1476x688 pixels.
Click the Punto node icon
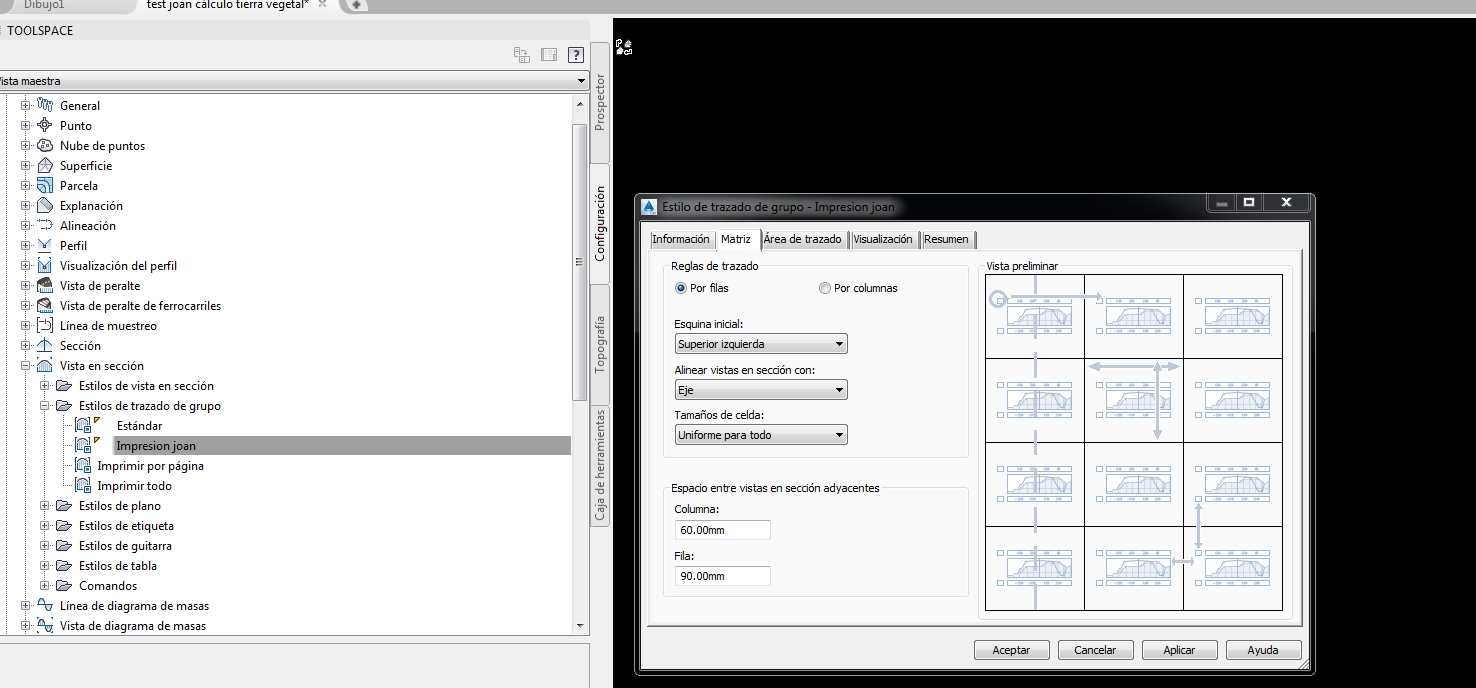coord(44,125)
